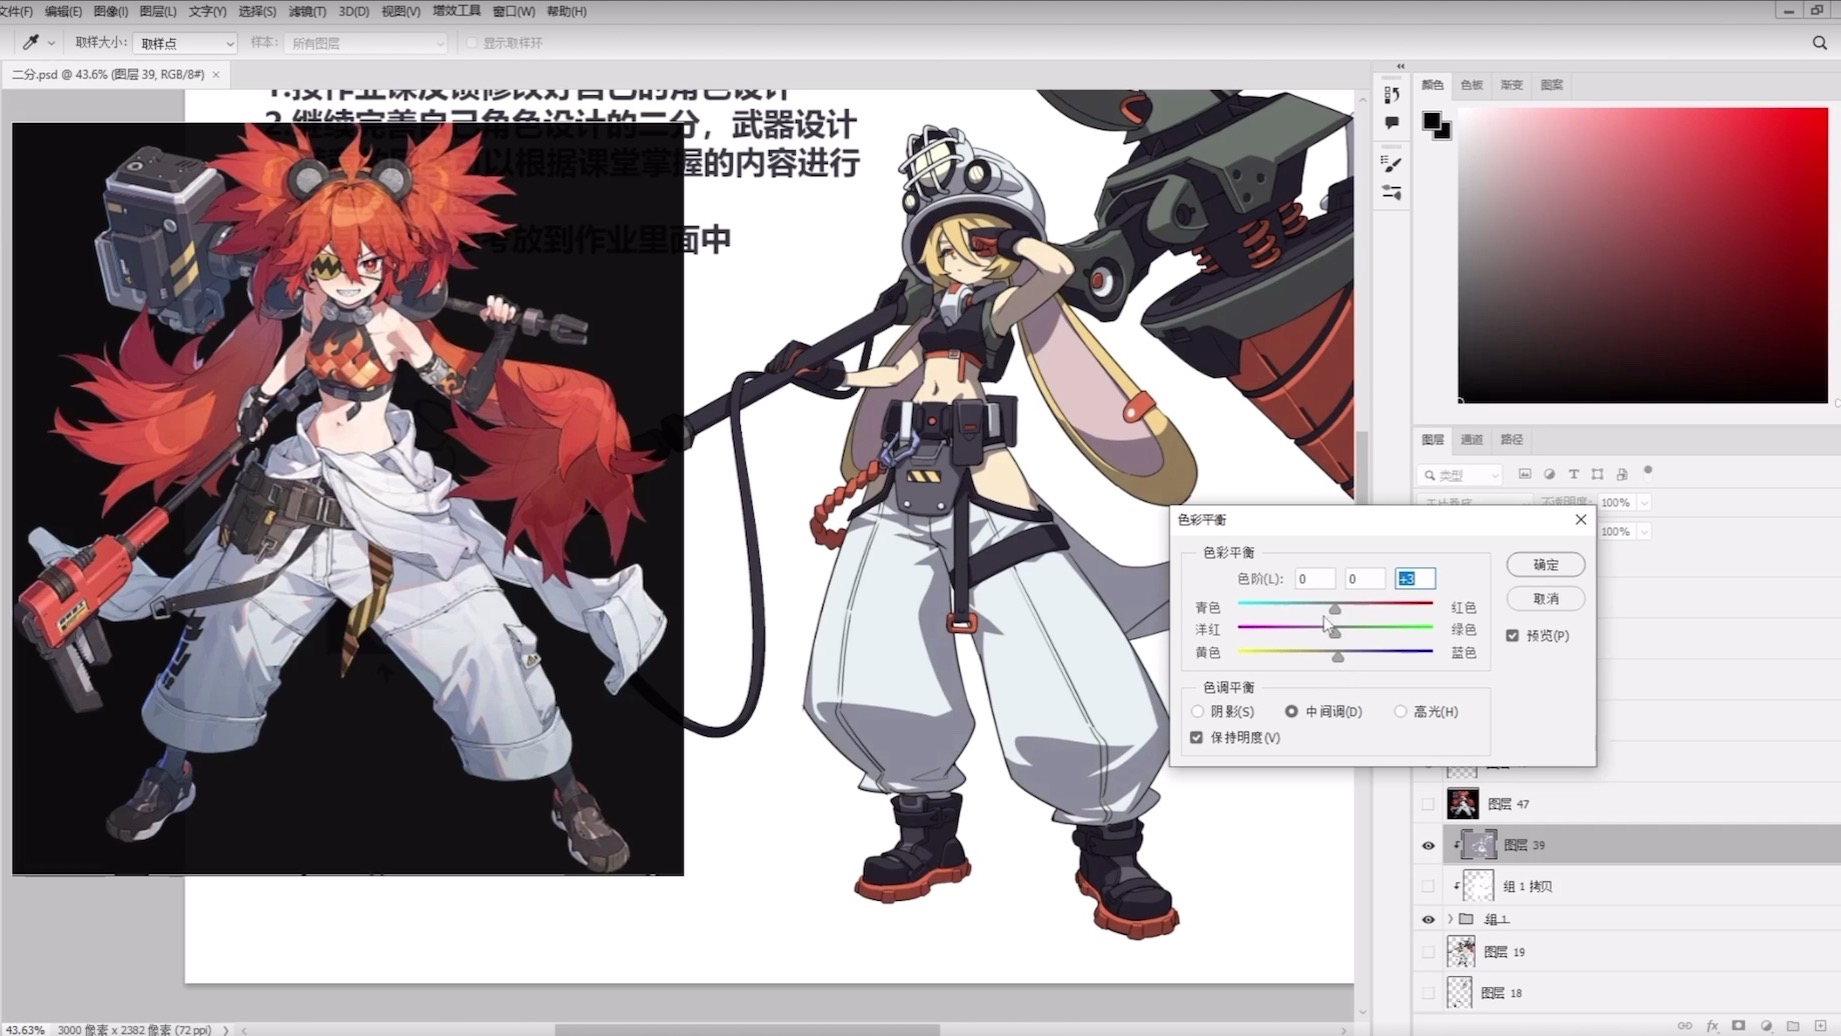
Task: Click the first 色阶 input field
Action: [1314, 579]
